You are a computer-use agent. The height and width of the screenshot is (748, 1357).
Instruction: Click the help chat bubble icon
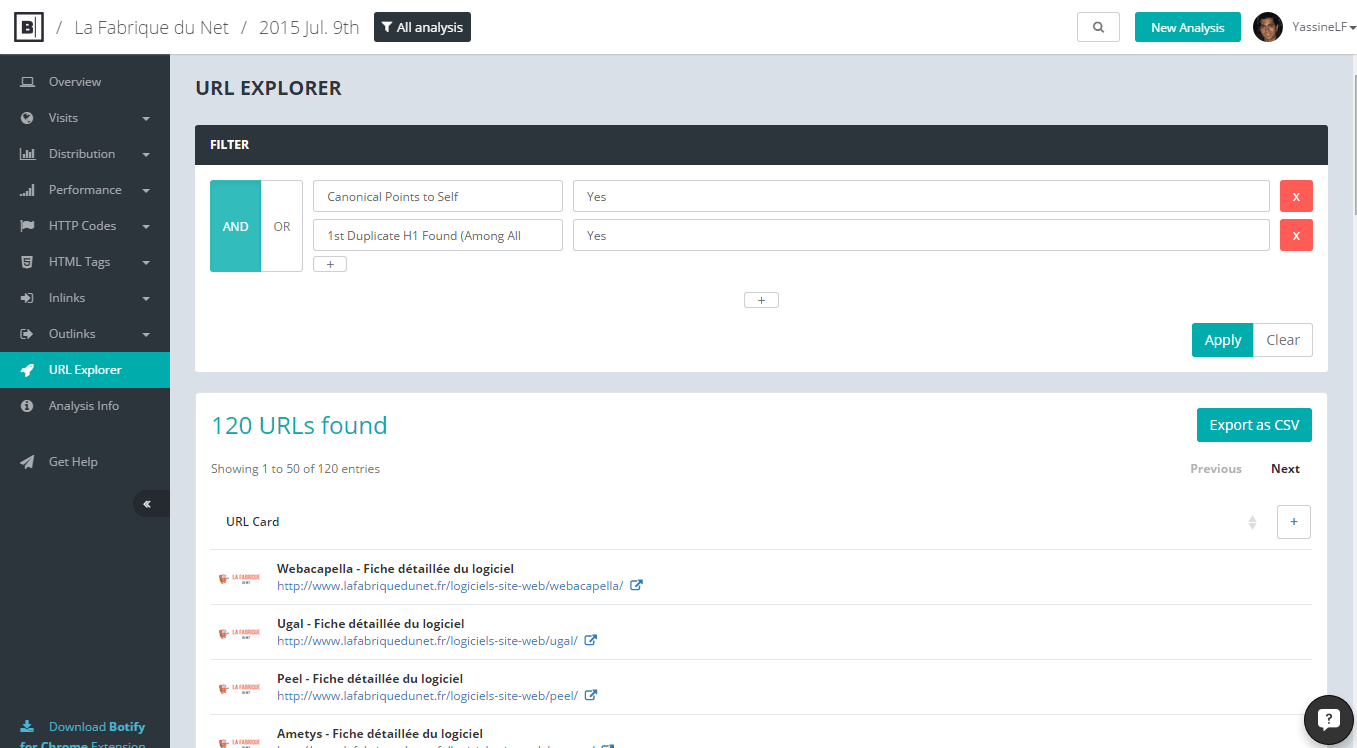coord(1328,719)
